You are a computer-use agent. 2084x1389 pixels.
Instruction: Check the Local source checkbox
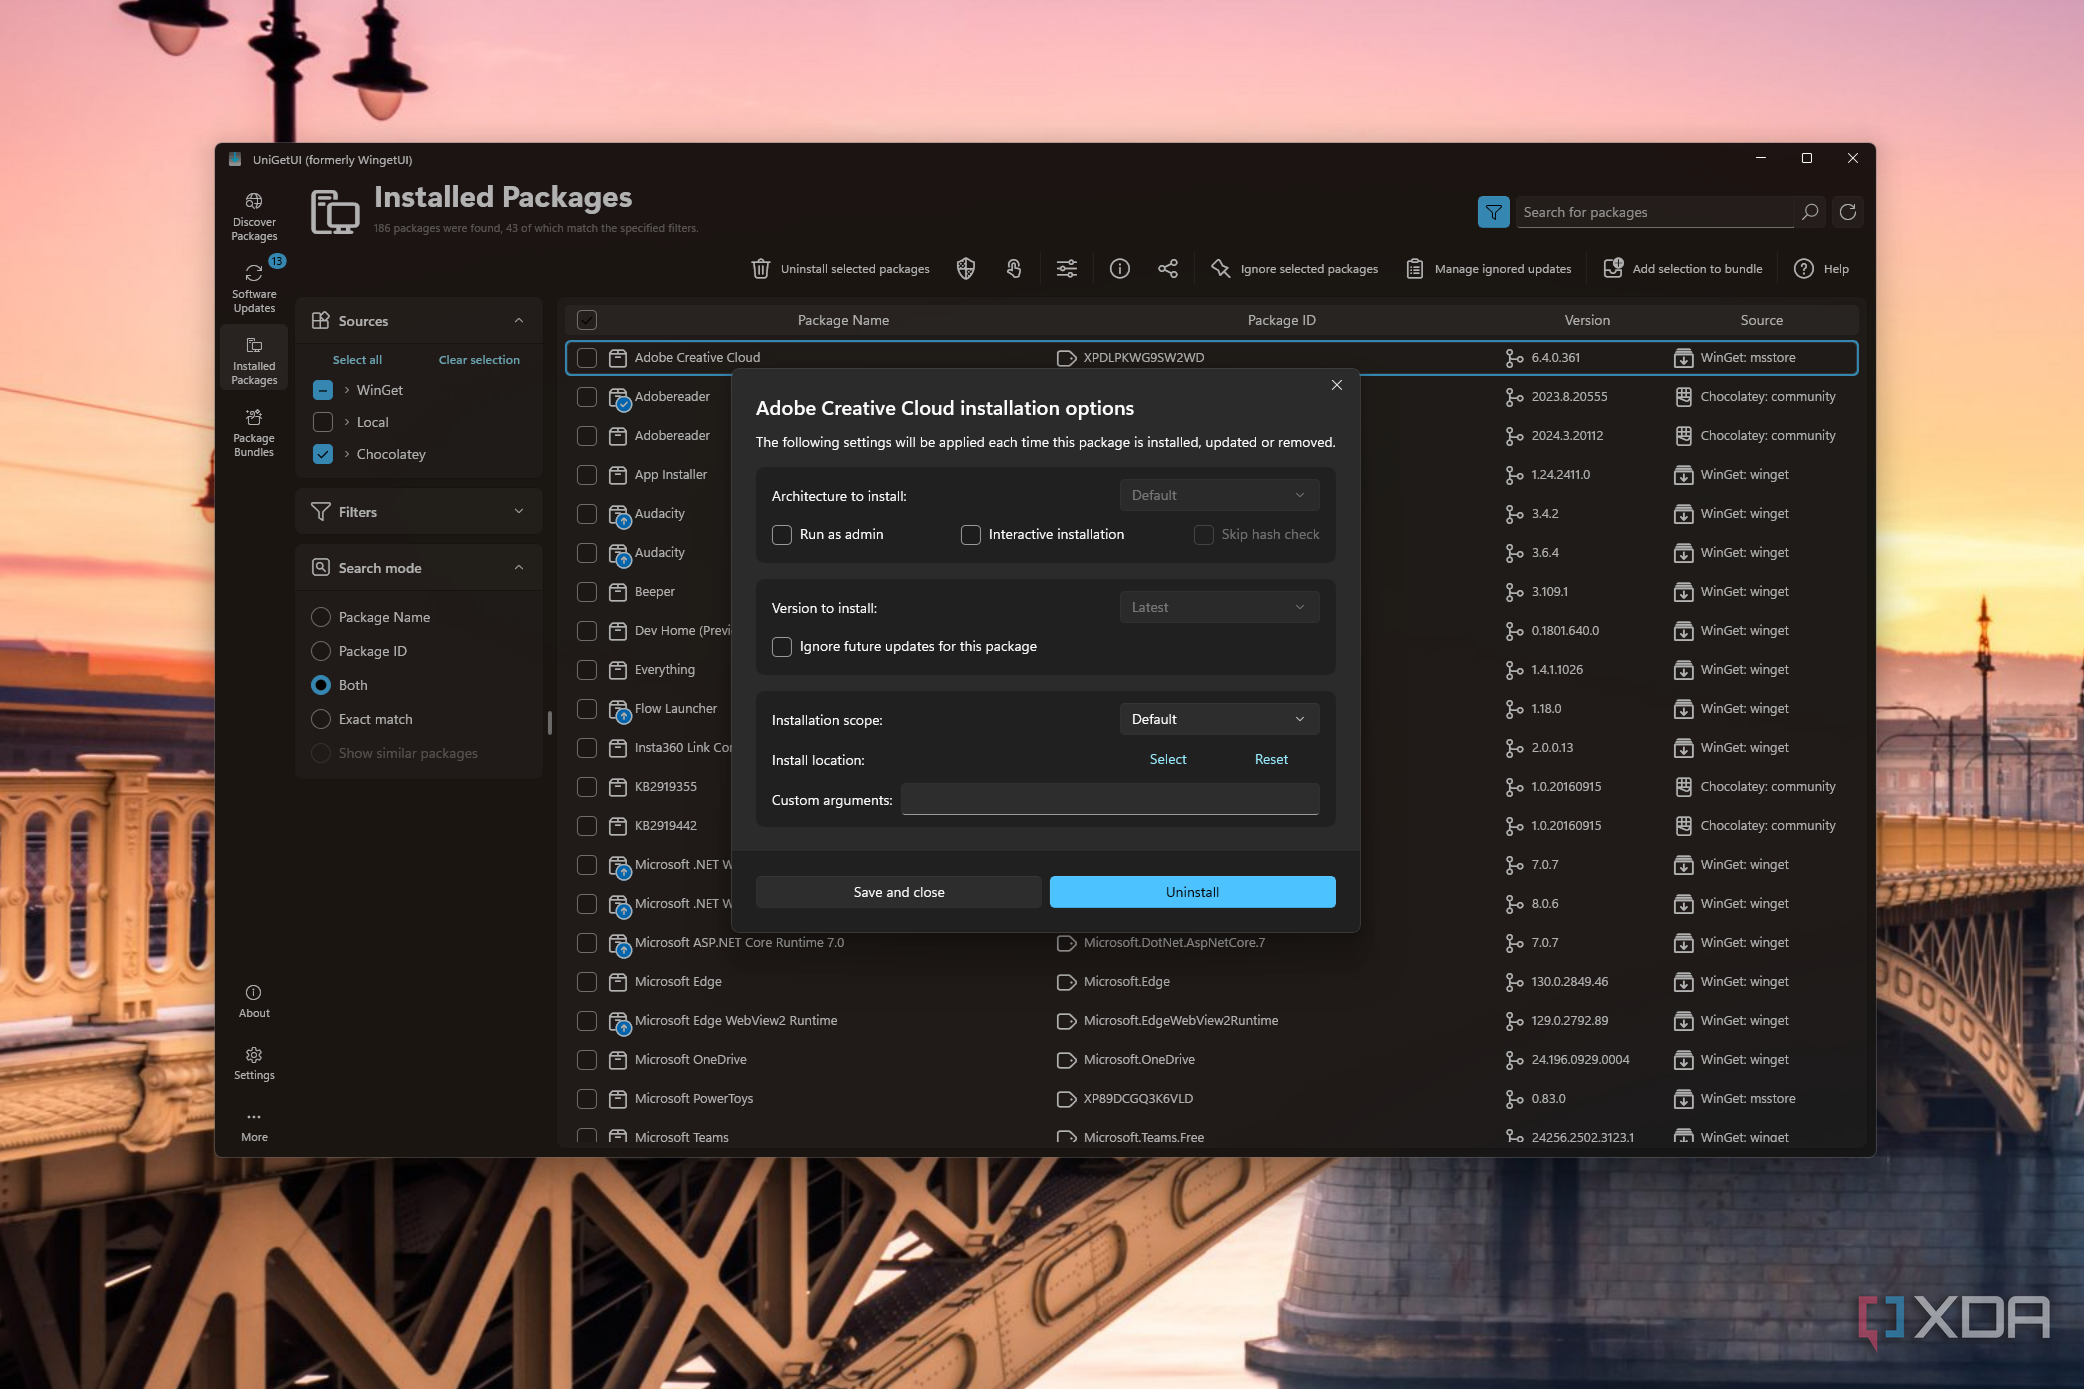pos(323,422)
